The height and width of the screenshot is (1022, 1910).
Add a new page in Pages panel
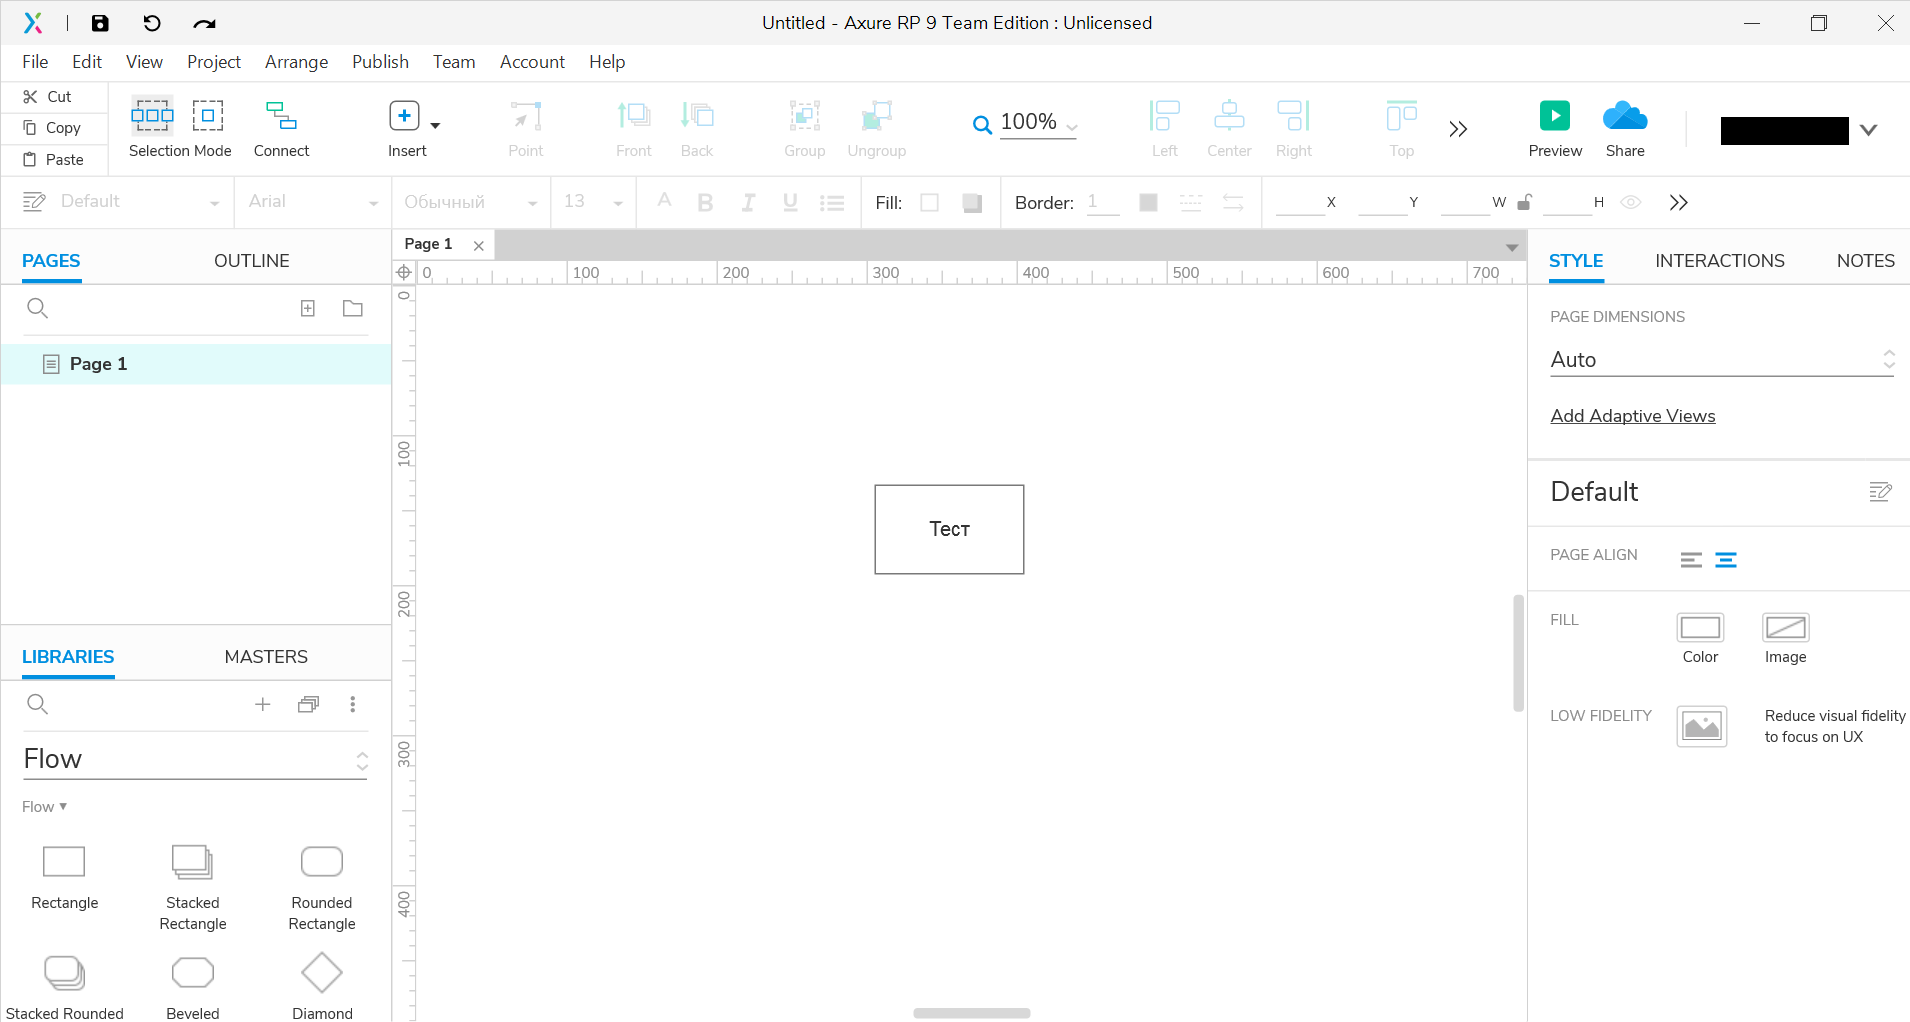308,308
